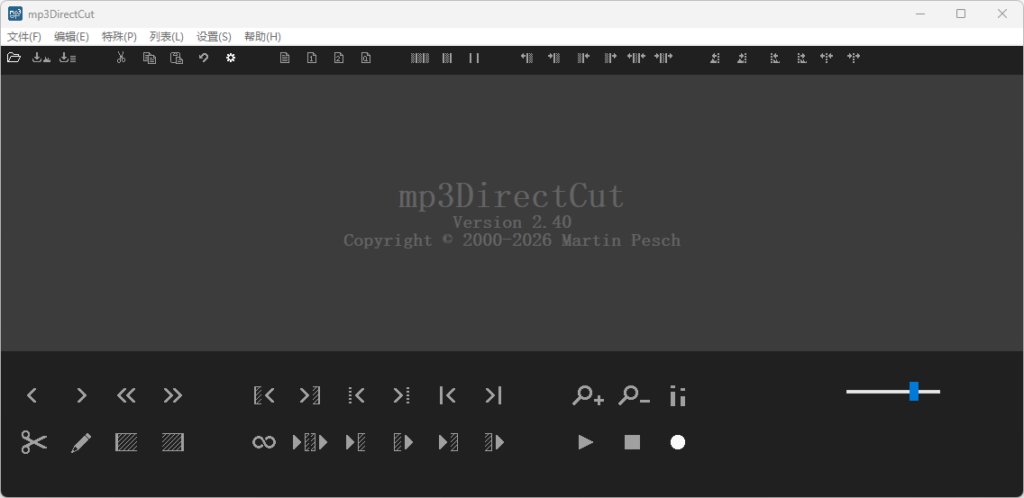1024x498 pixels.
Task: Click the copy icon in top toolbar
Action: coord(150,58)
